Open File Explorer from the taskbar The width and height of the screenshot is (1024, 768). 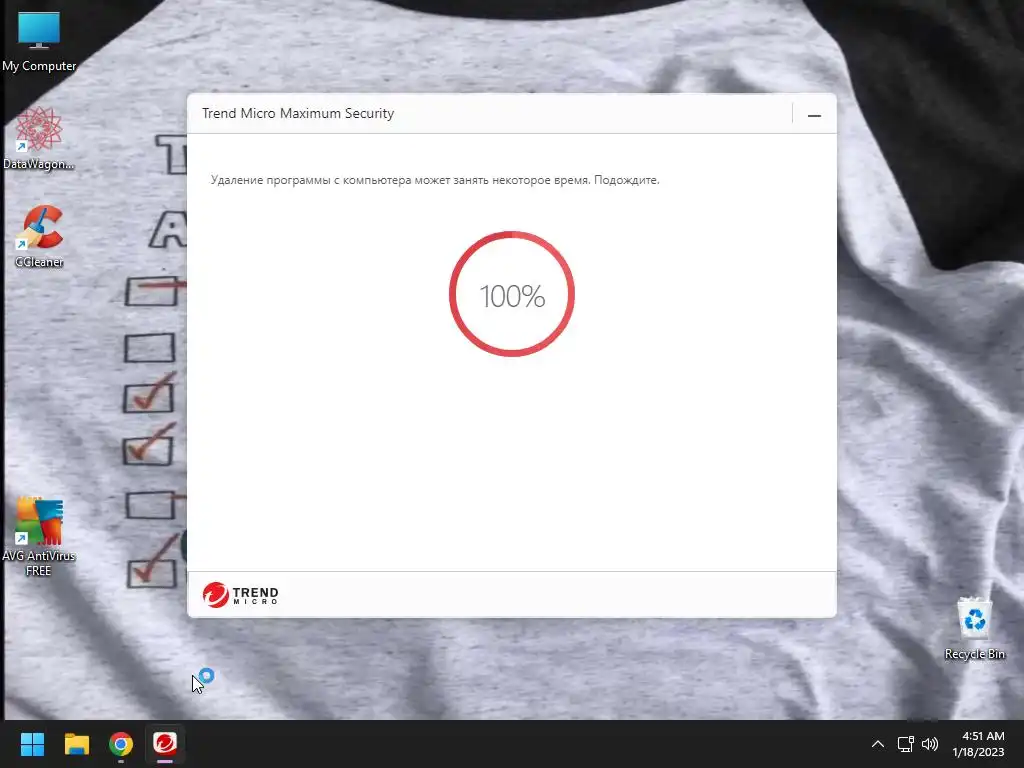[76, 744]
